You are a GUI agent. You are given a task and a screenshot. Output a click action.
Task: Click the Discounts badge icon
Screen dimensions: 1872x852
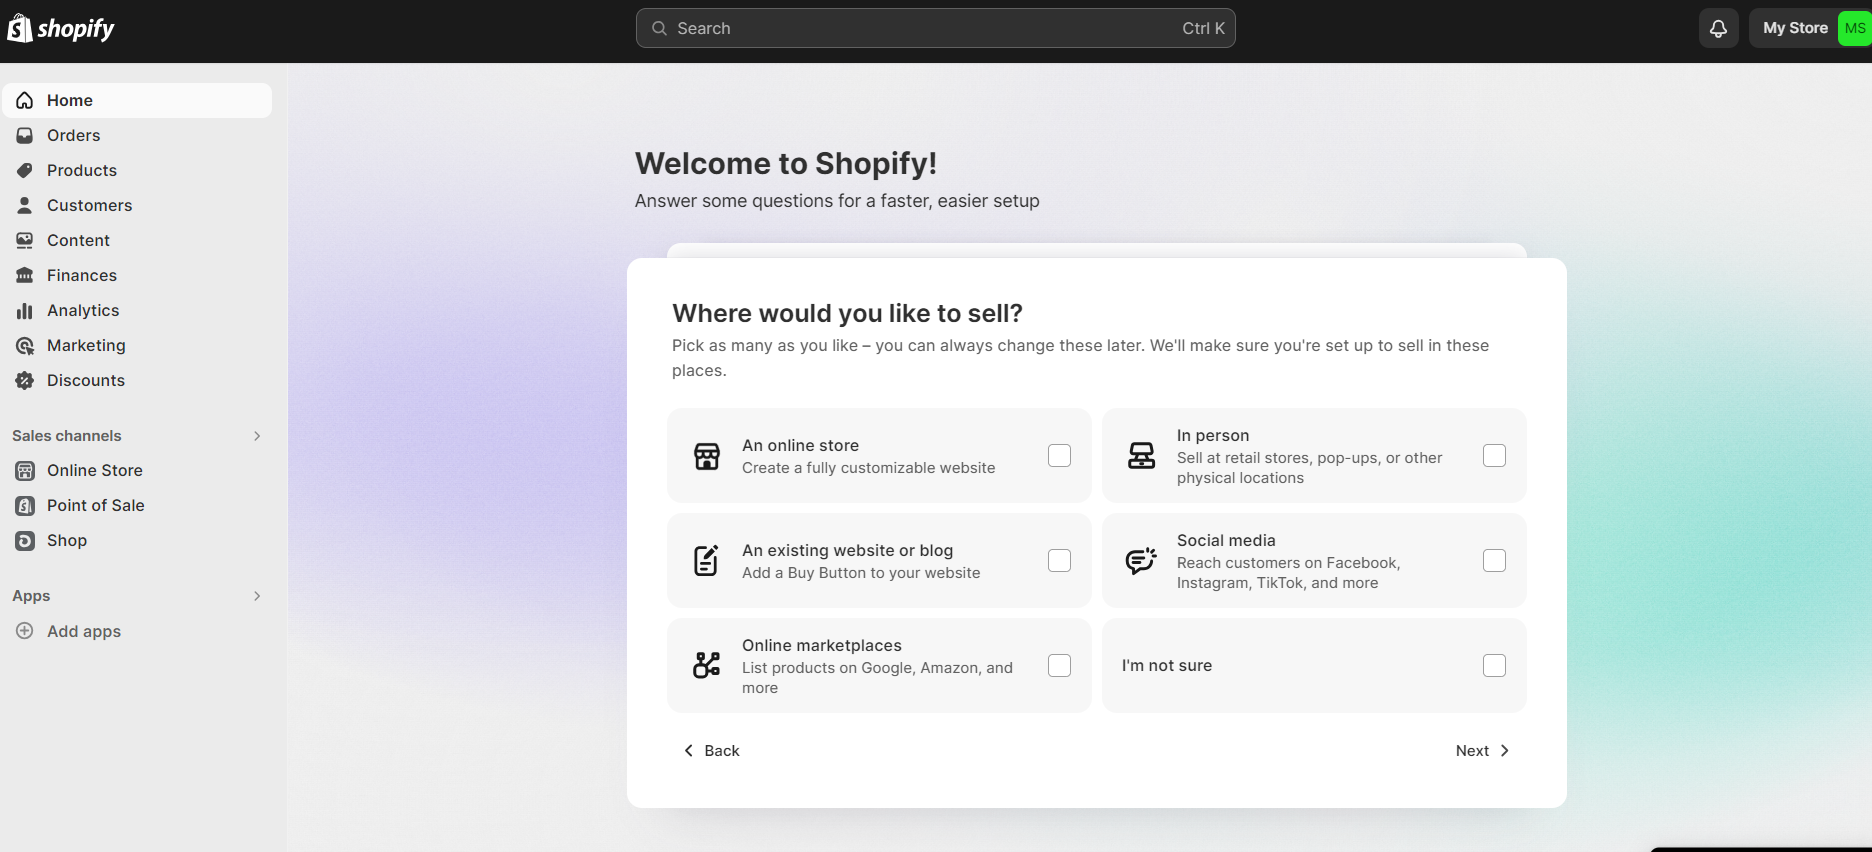(25, 381)
